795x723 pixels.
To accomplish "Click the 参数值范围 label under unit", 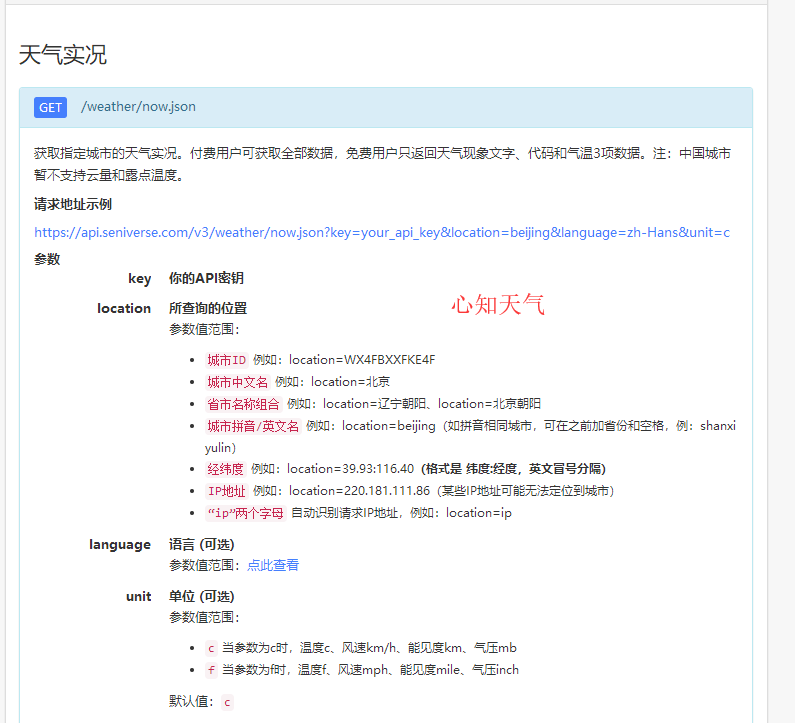I will [x=204, y=617].
